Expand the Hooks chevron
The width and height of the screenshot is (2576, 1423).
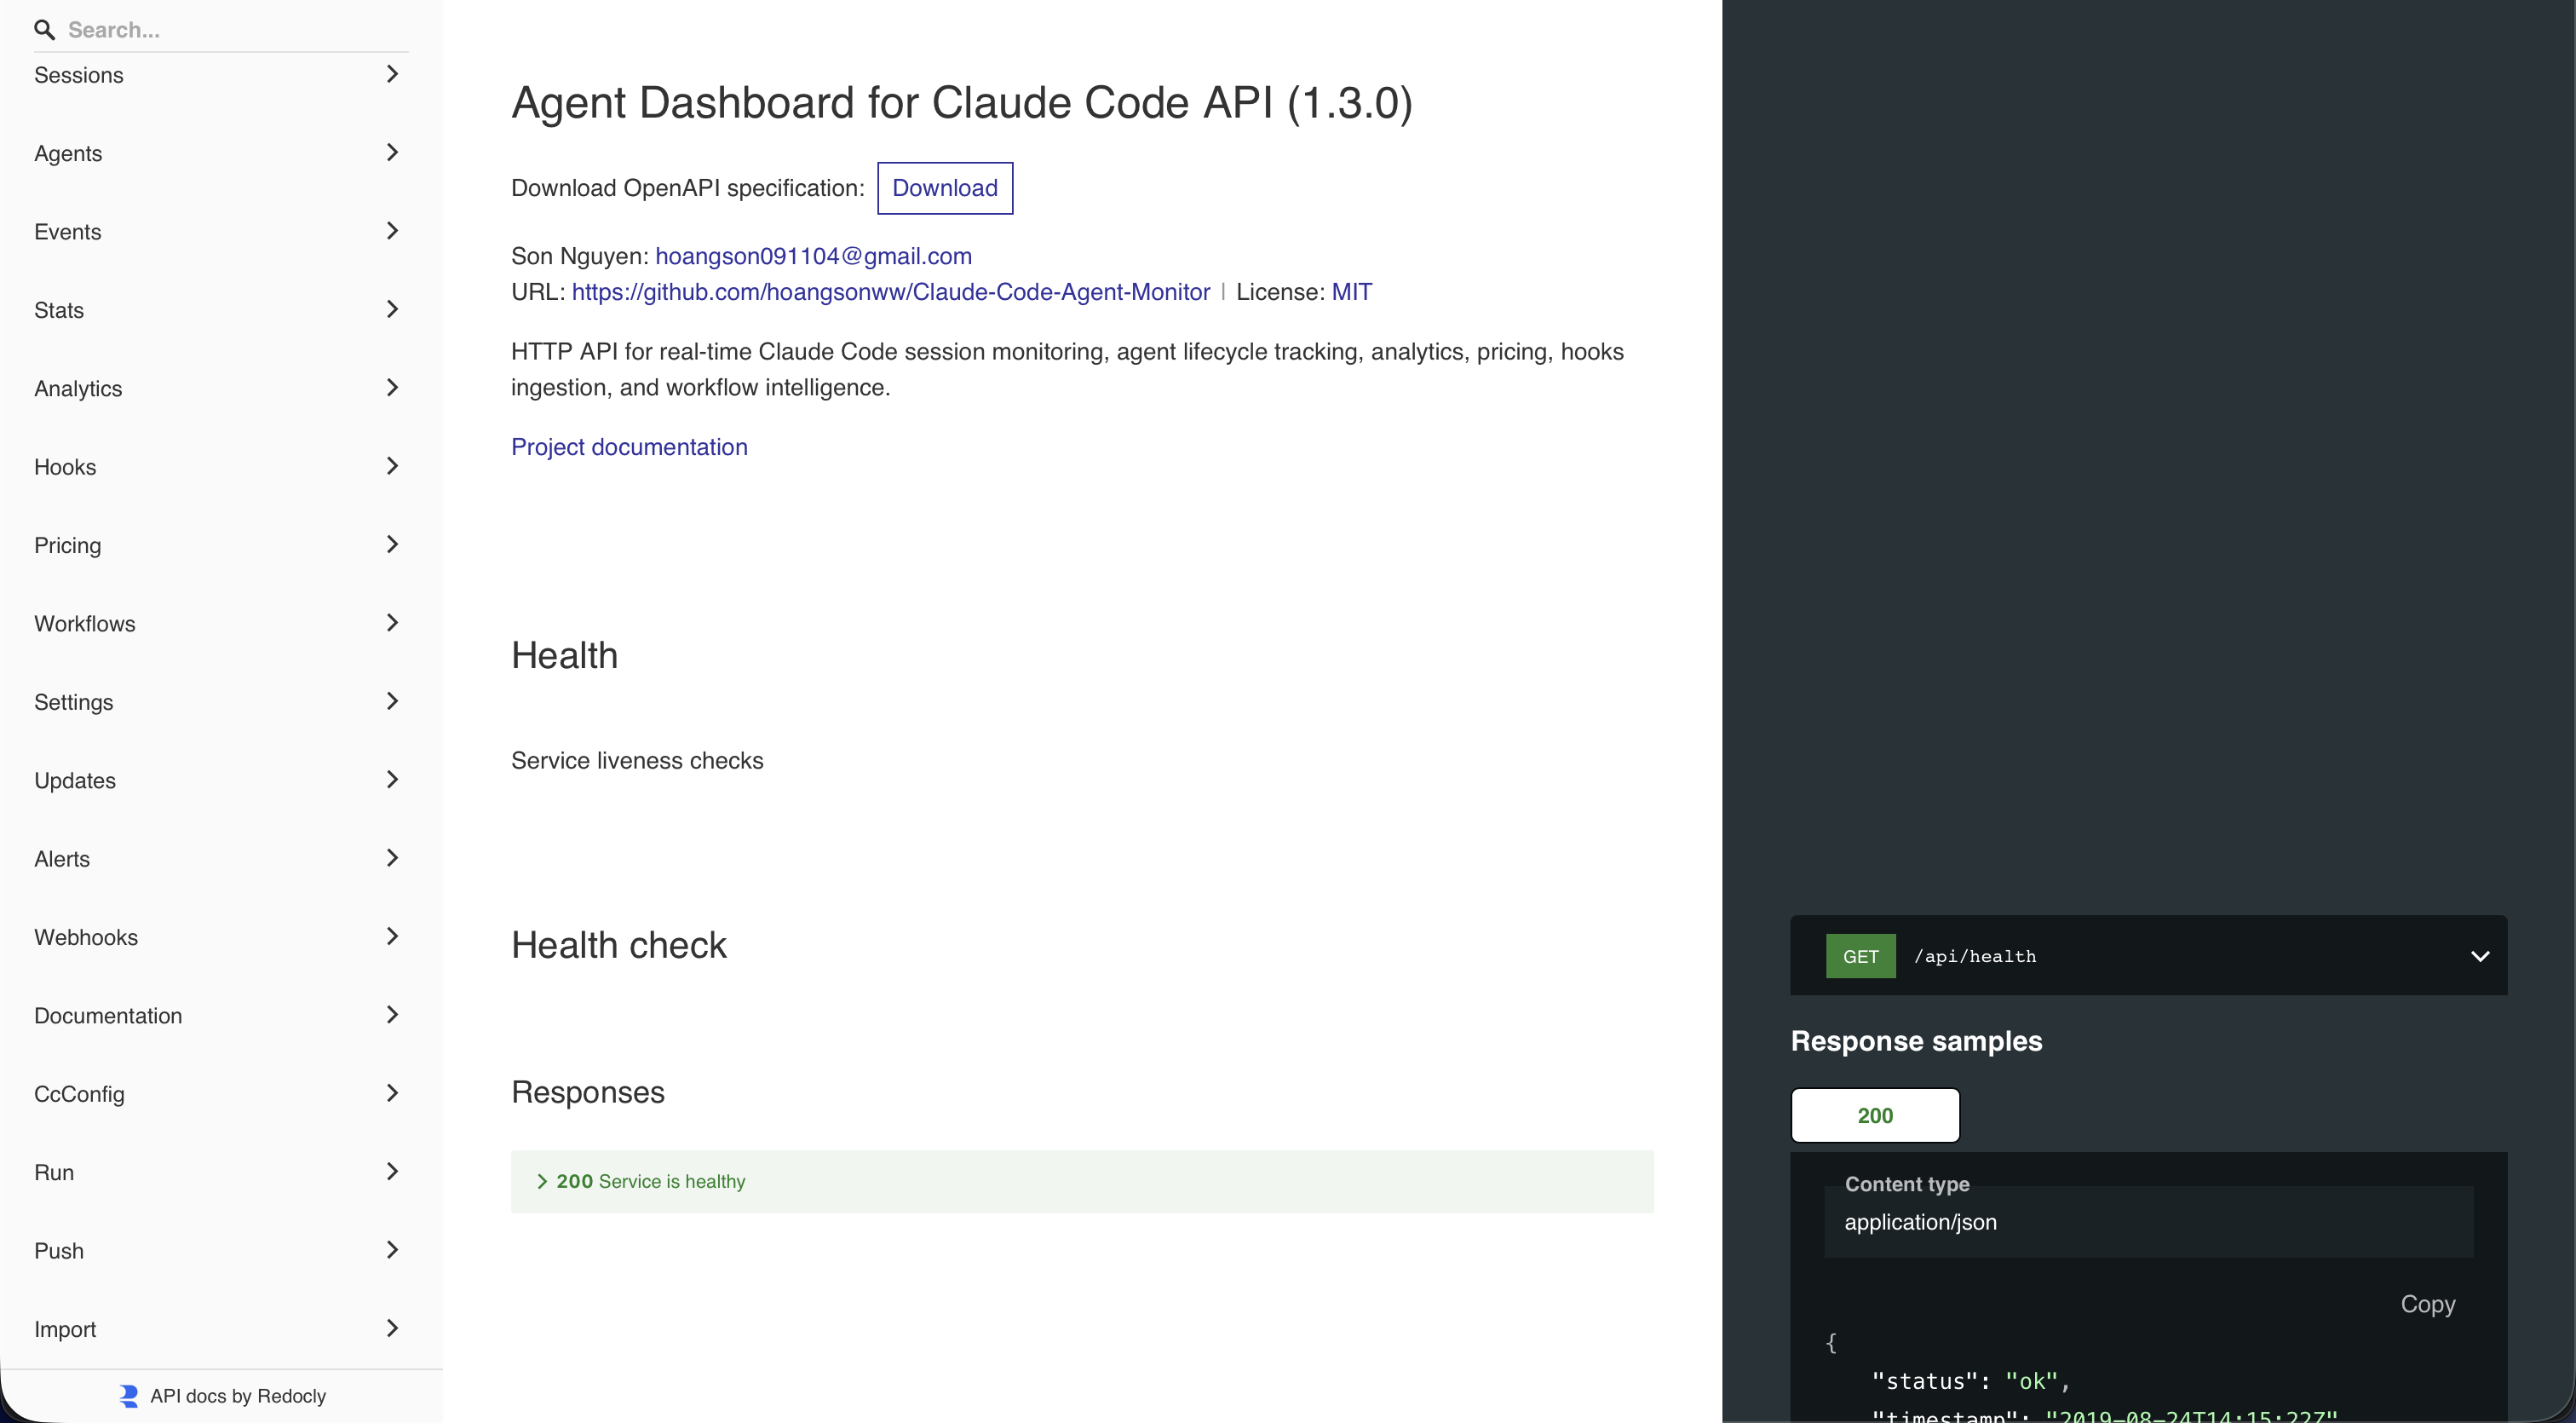392,466
